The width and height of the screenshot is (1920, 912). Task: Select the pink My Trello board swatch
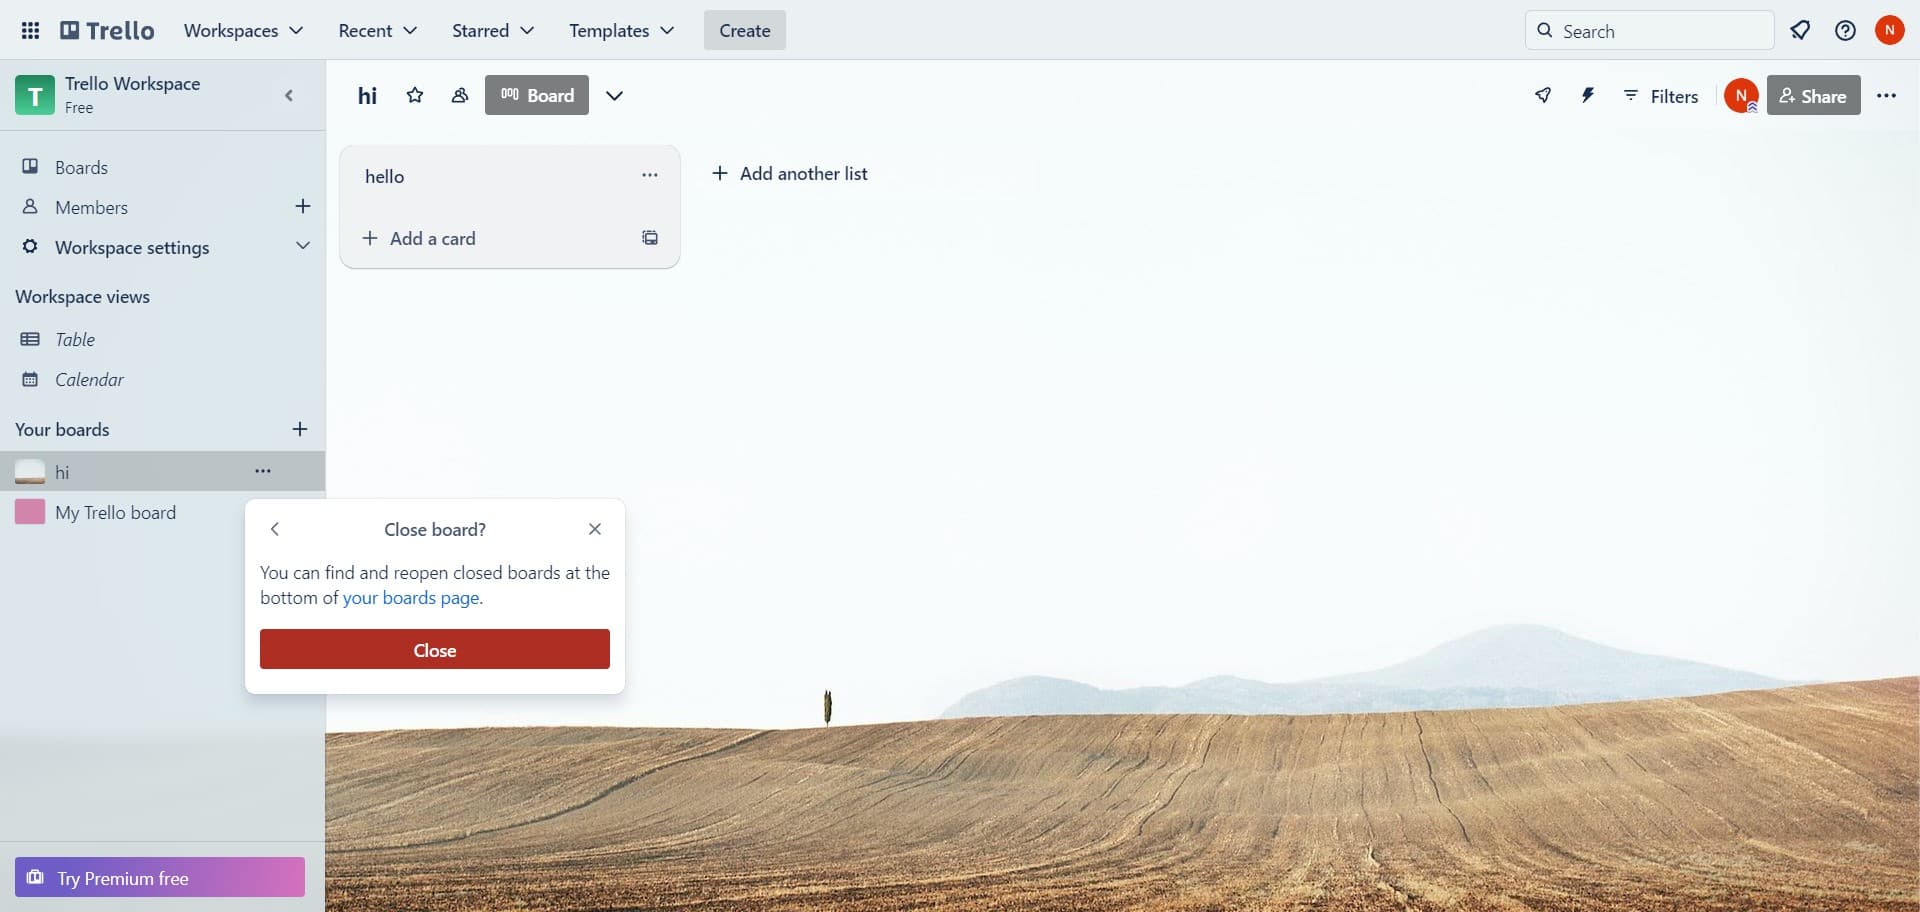tap(30, 512)
